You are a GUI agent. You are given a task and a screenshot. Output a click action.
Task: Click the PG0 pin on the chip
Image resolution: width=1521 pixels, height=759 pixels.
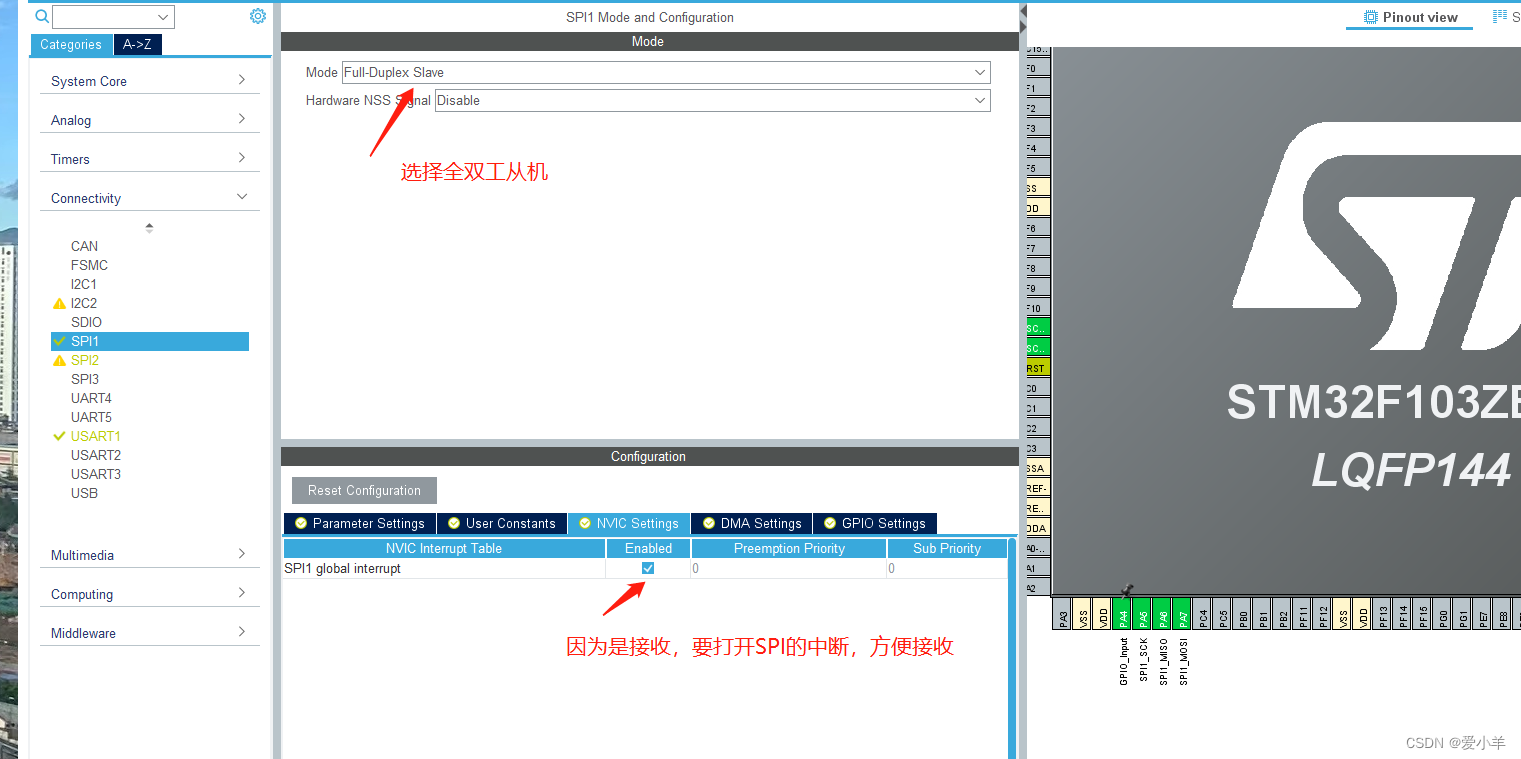(x=1443, y=614)
